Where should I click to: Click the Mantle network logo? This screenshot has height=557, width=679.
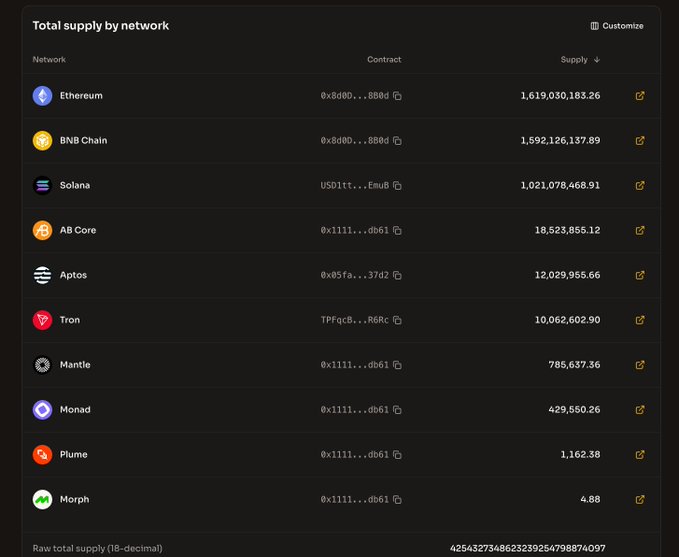pos(42,365)
